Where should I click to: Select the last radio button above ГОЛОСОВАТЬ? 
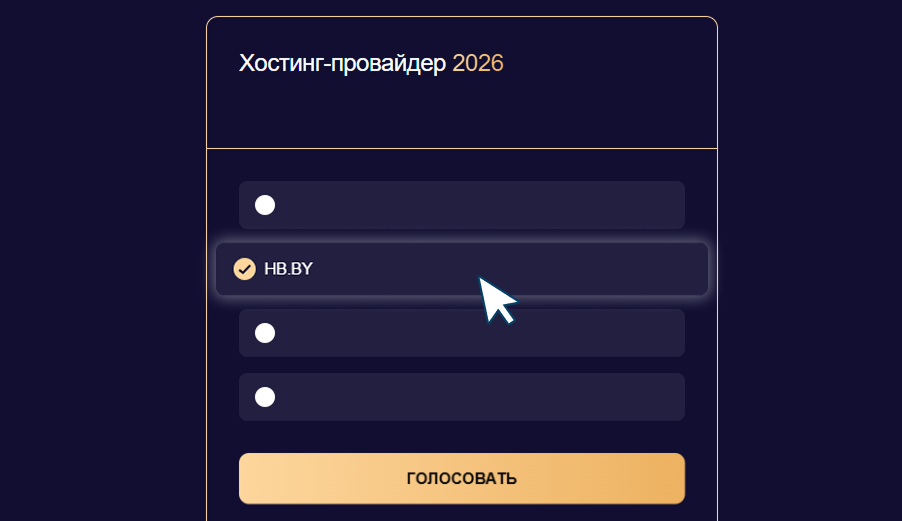click(265, 397)
